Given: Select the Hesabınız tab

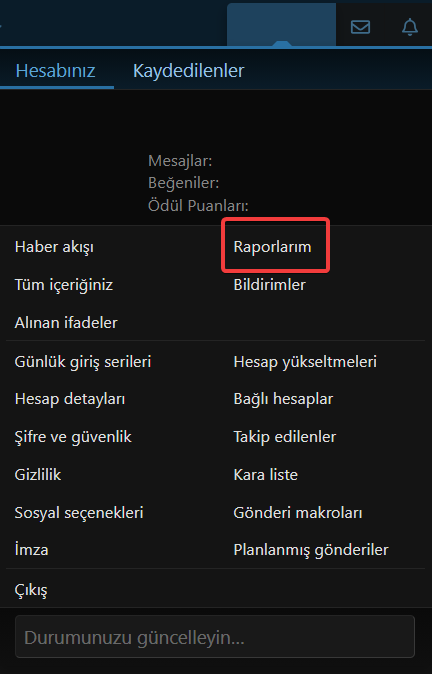Looking at the screenshot, I should tap(55, 70).
